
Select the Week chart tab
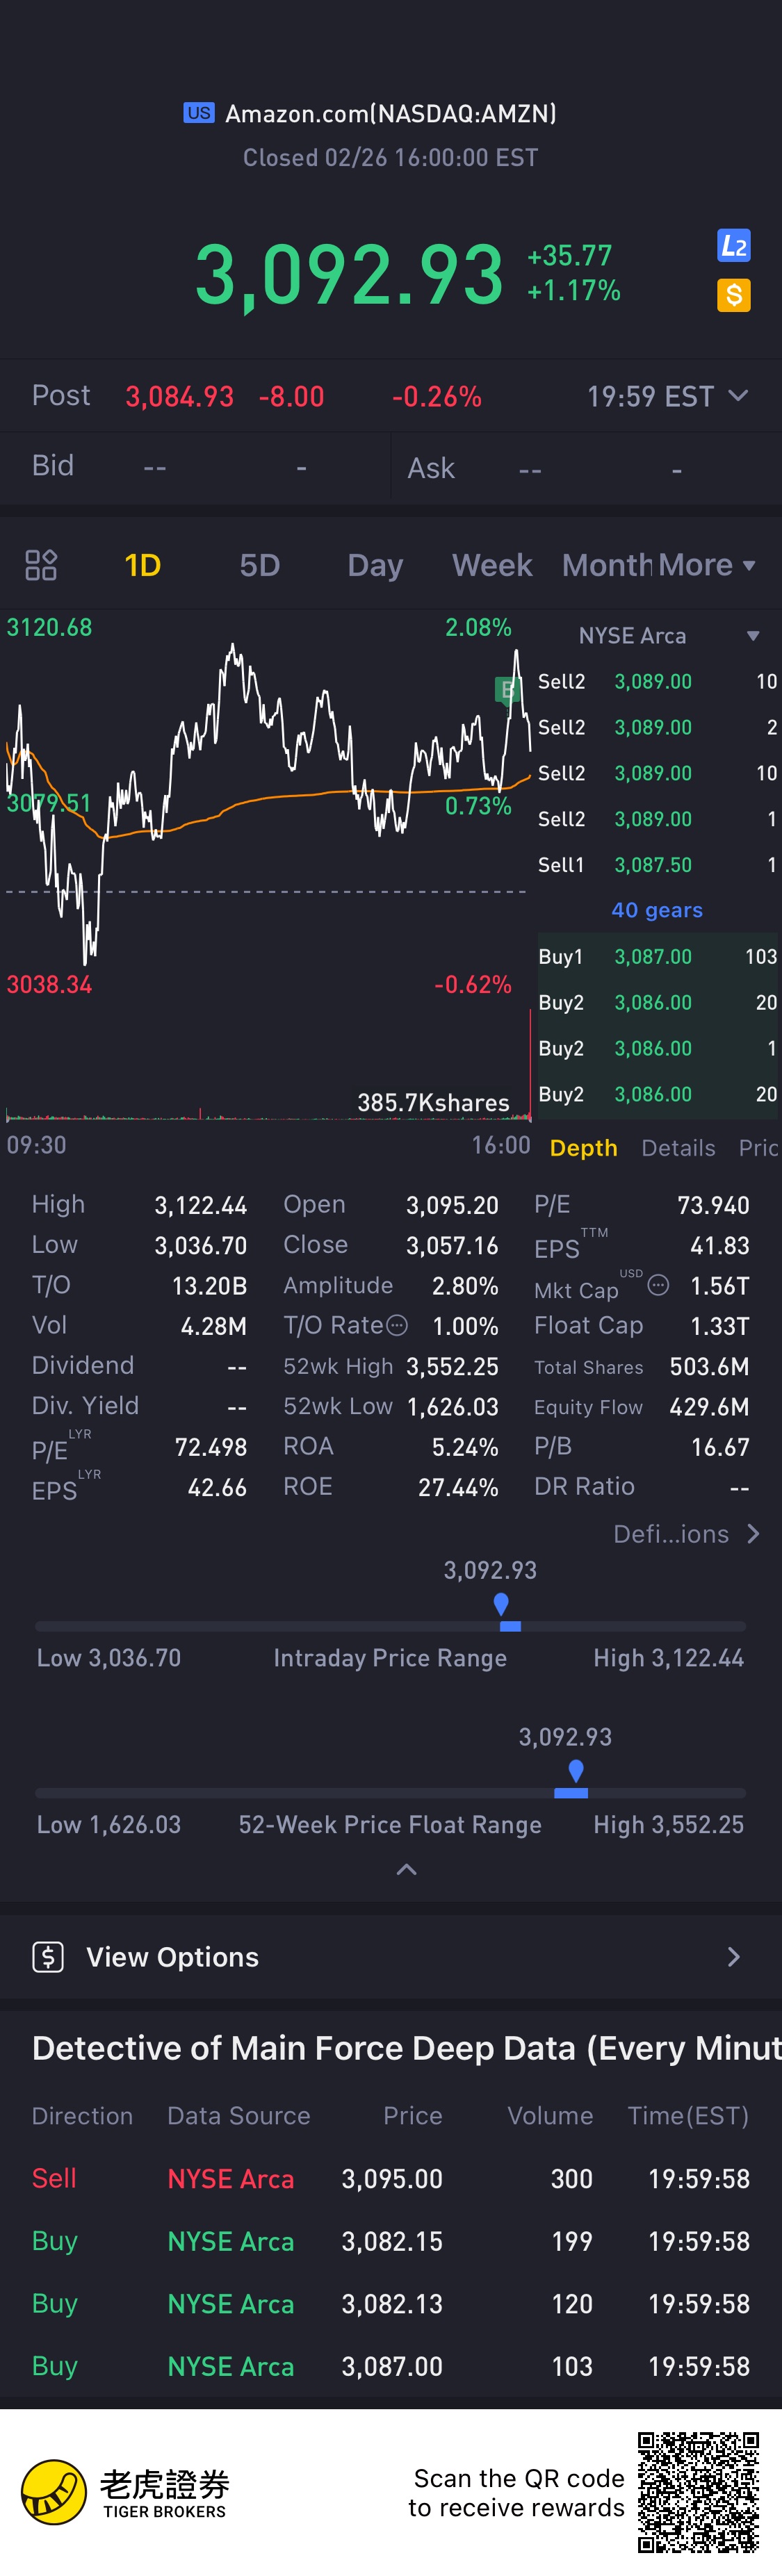coord(492,565)
